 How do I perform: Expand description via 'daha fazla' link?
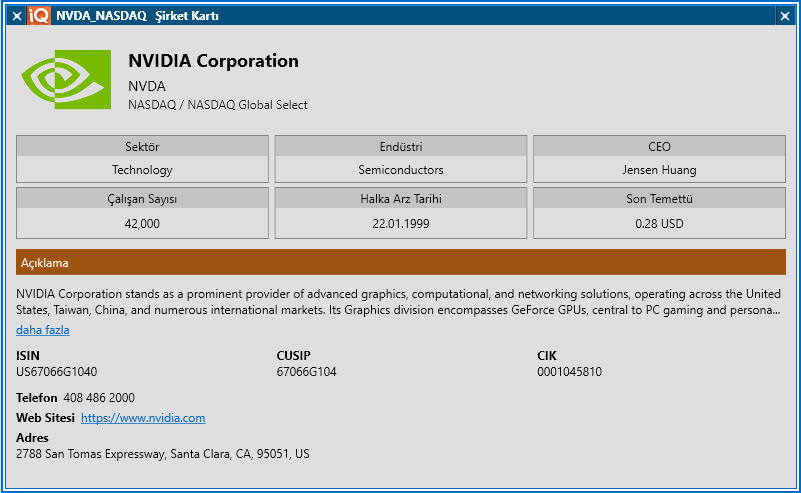(42, 330)
